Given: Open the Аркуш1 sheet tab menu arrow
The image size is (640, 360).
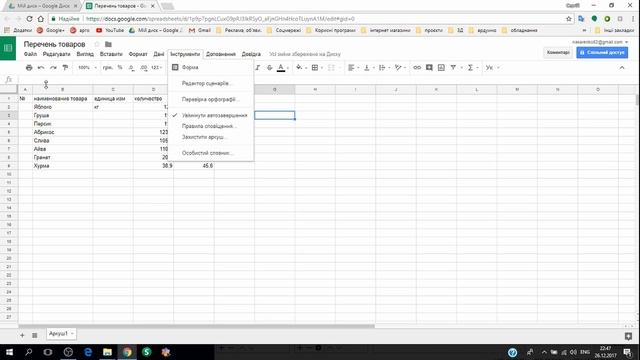Looking at the screenshot, I should (x=72, y=333).
